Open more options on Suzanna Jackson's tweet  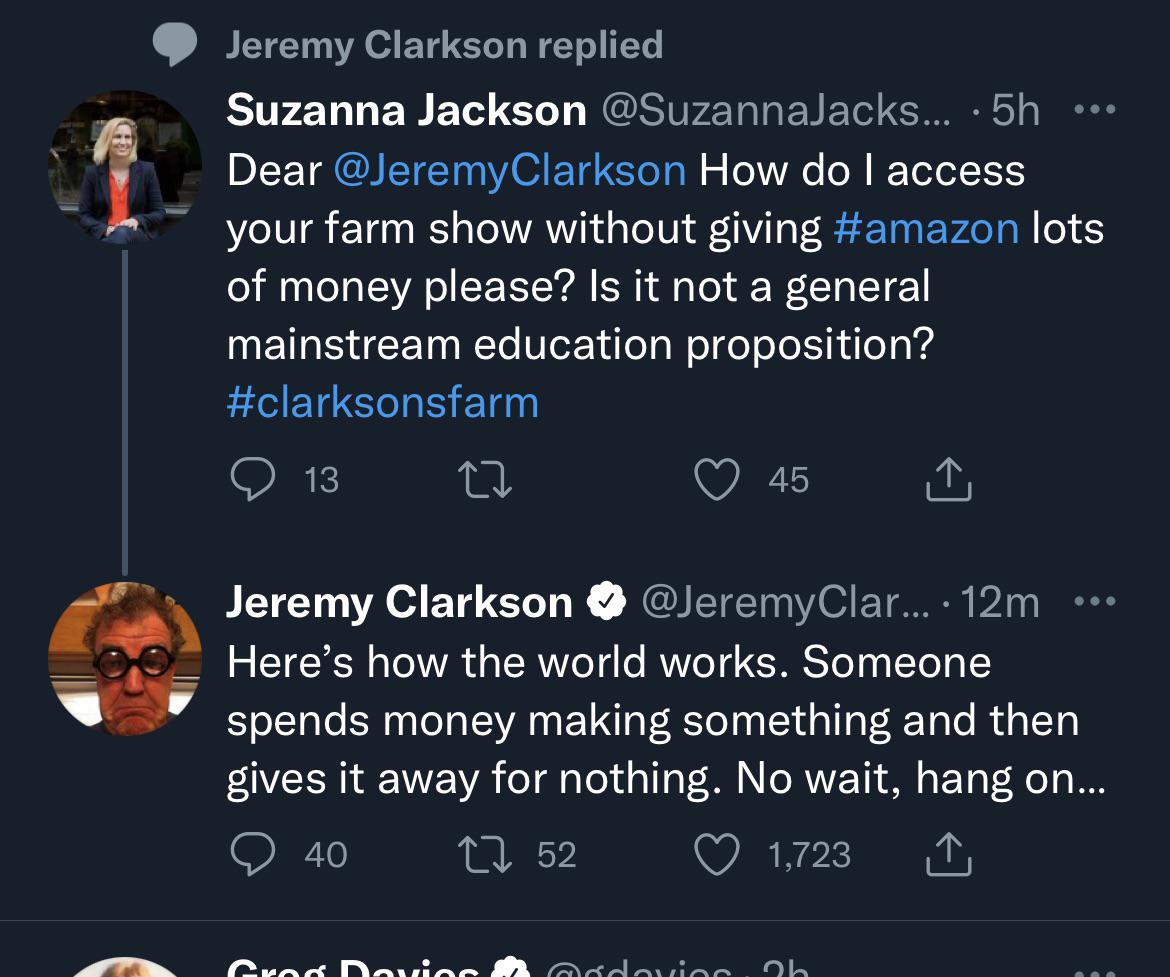pos(1095,110)
